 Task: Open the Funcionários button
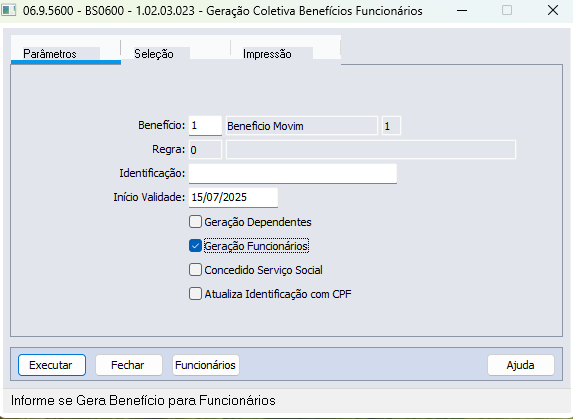[206, 365]
